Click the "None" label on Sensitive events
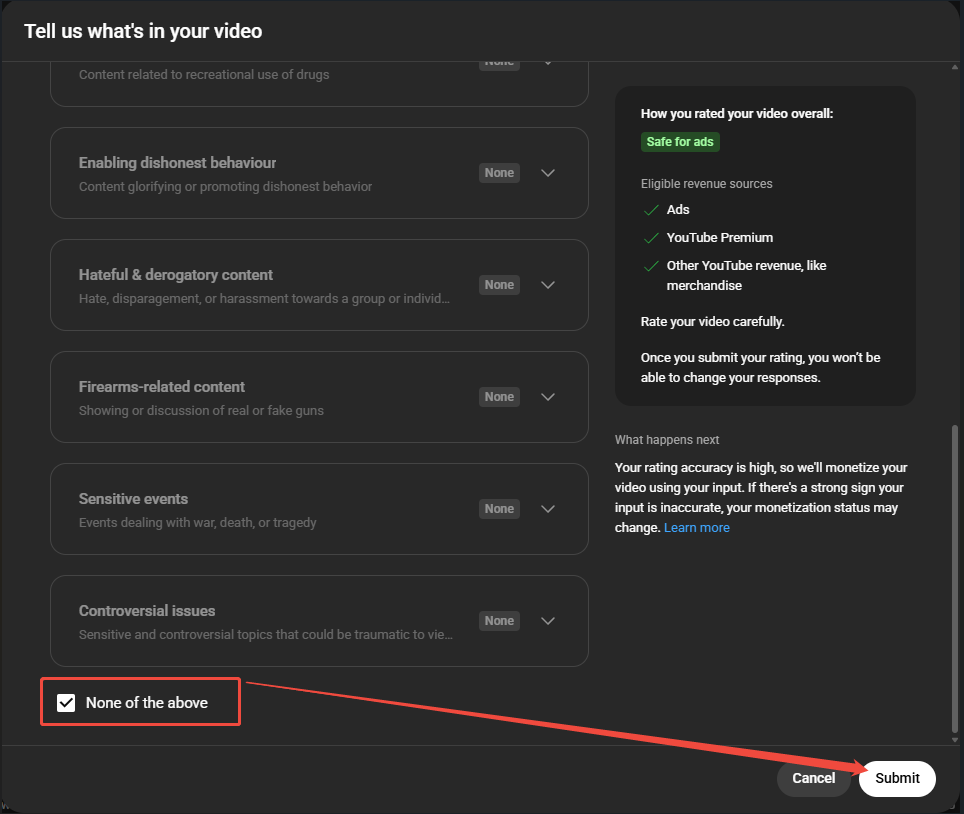964x814 pixels. coord(499,508)
